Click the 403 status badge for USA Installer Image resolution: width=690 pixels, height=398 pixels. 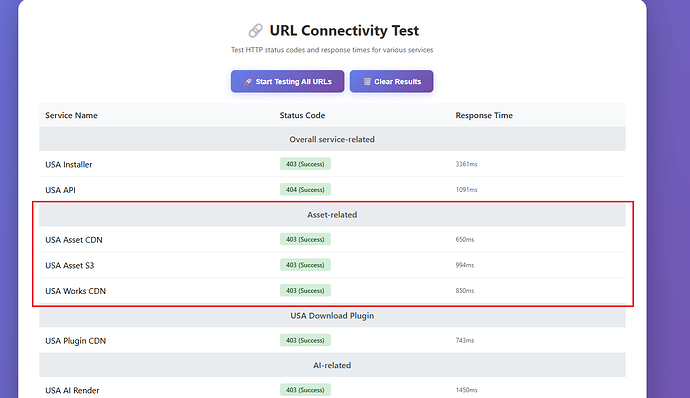tap(305, 164)
